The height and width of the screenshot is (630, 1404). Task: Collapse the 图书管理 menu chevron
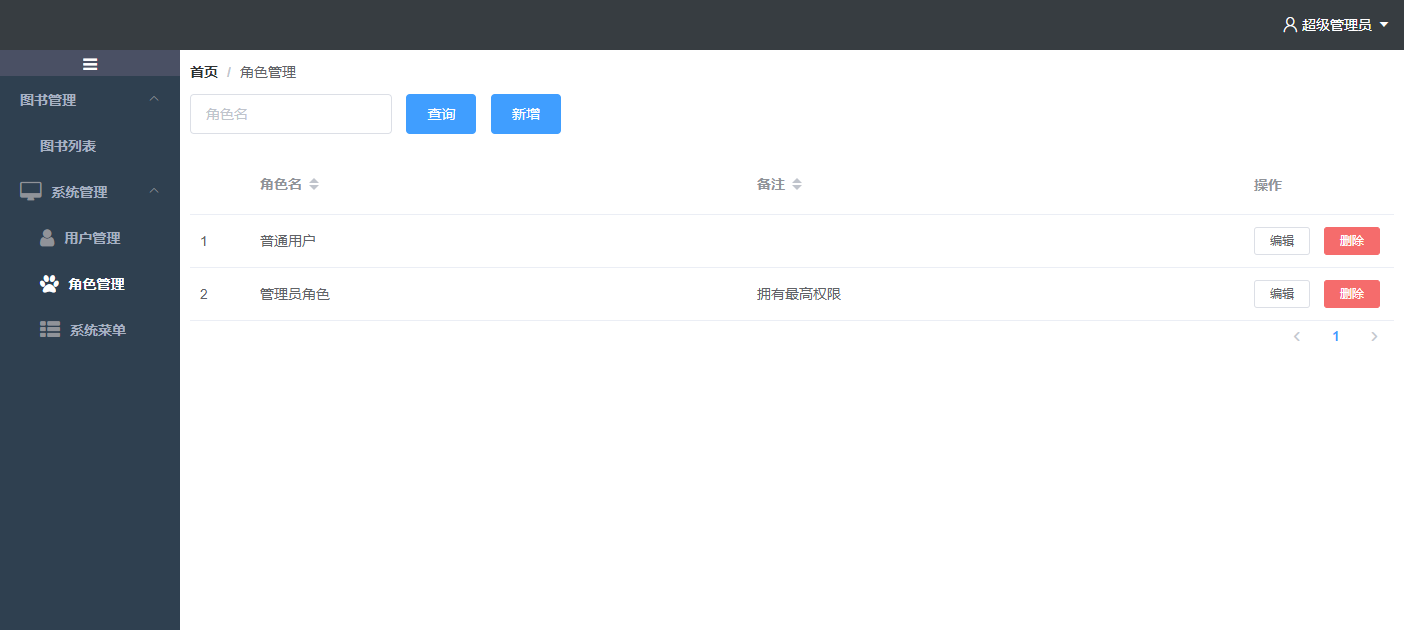coord(154,99)
